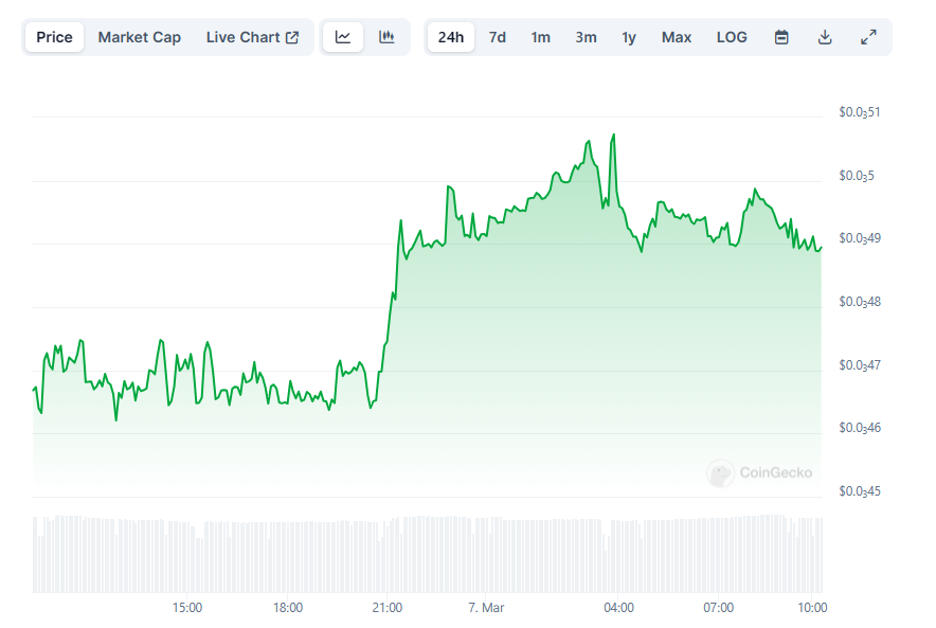The width and height of the screenshot is (936, 628).
Task: Switch to line chart view icon
Action: (343, 37)
